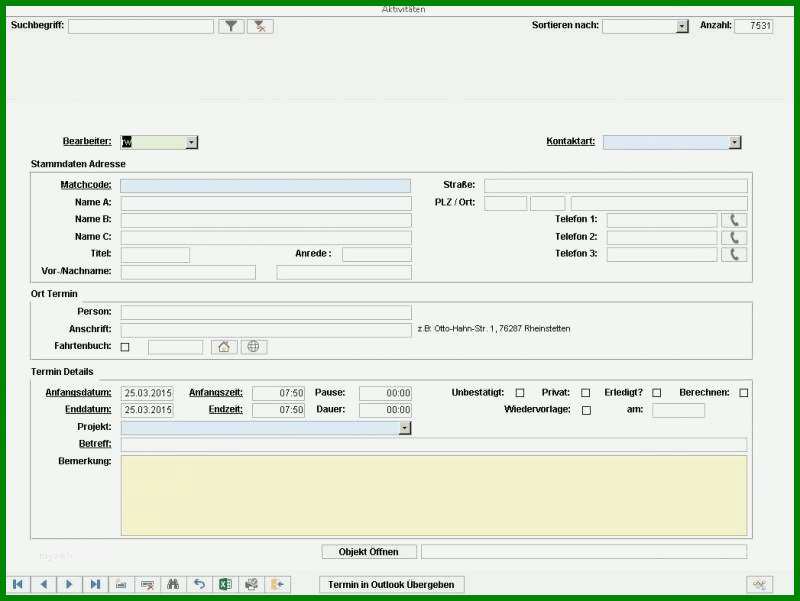Click the print icon in bottom toolbar
Viewport: 800px width, 601px height.
coord(252,584)
